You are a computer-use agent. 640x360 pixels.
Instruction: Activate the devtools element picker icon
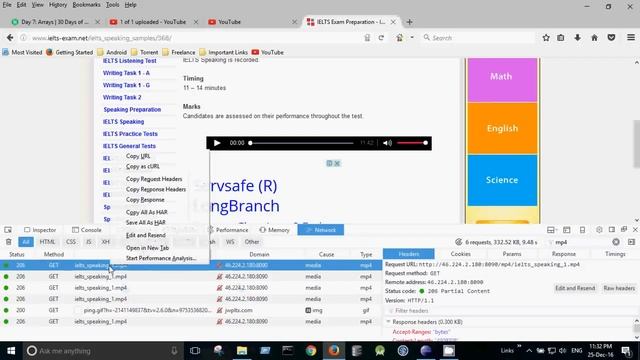[8, 230]
